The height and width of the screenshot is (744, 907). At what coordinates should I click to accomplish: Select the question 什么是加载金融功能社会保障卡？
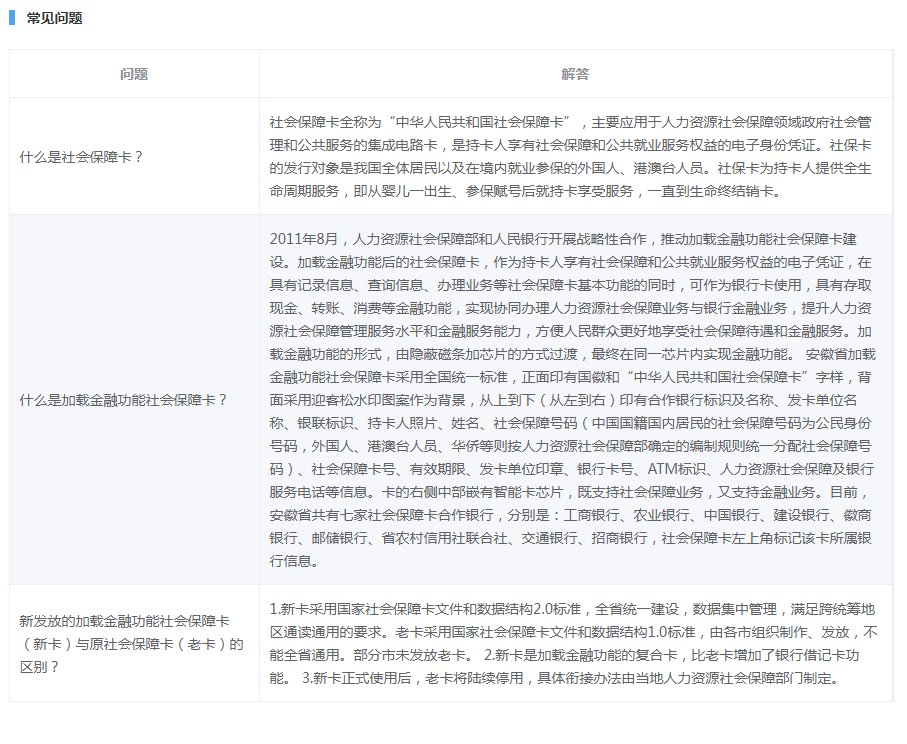tap(124, 400)
